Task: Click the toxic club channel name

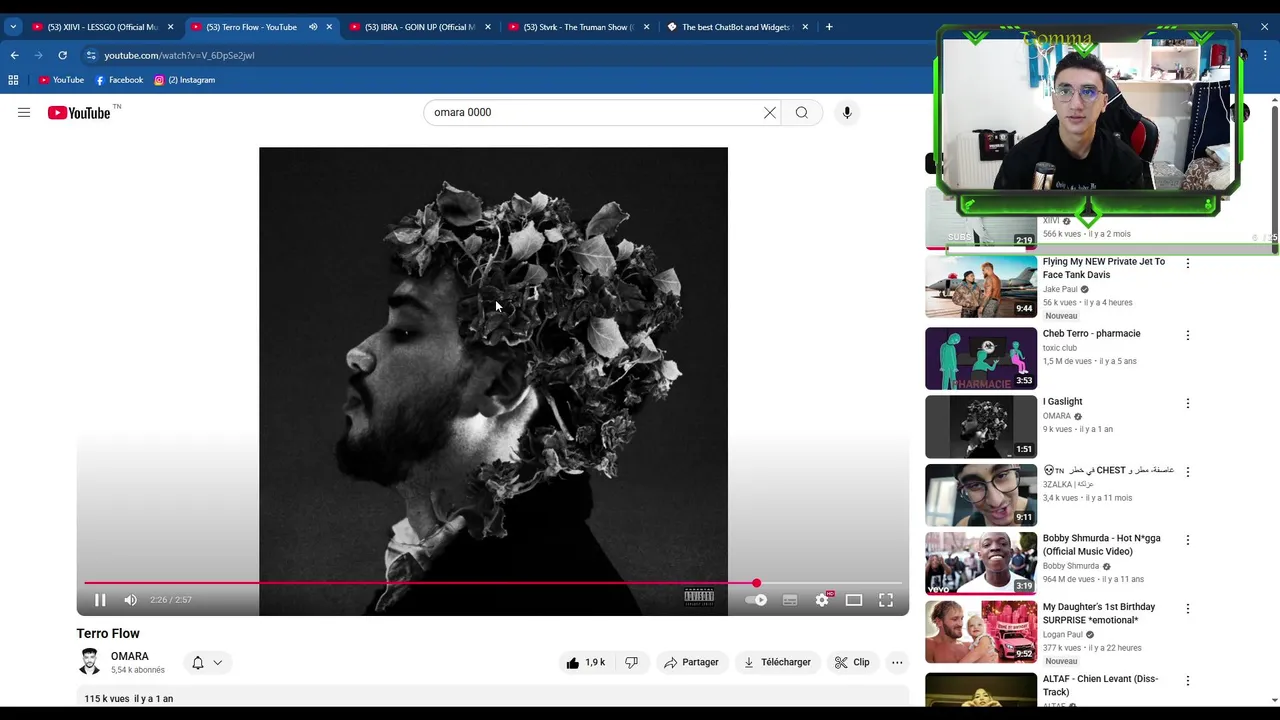Action: coord(1060,348)
